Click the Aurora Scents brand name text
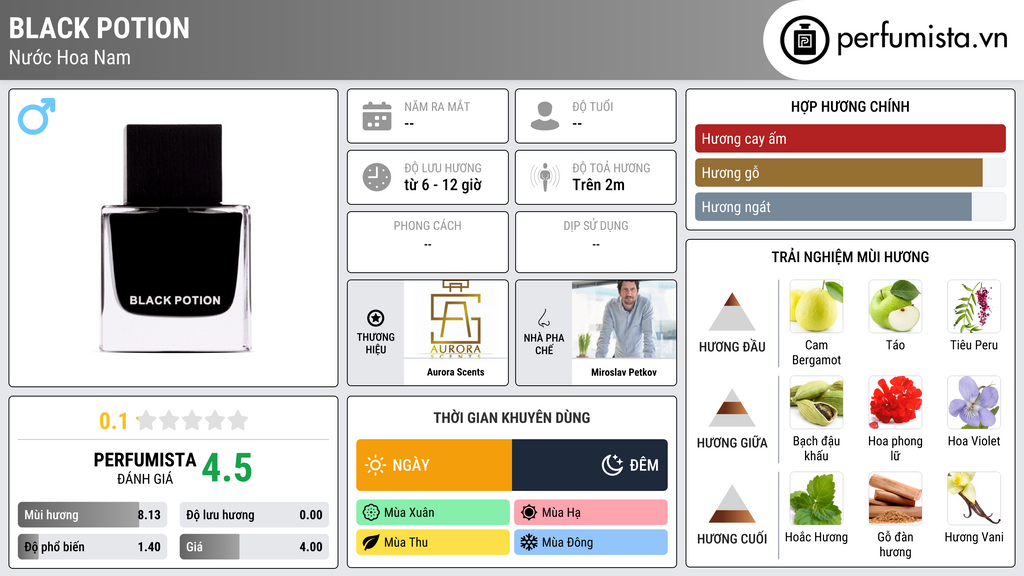Image resolution: width=1024 pixels, height=576 pixels. click(x=456, y=372)
